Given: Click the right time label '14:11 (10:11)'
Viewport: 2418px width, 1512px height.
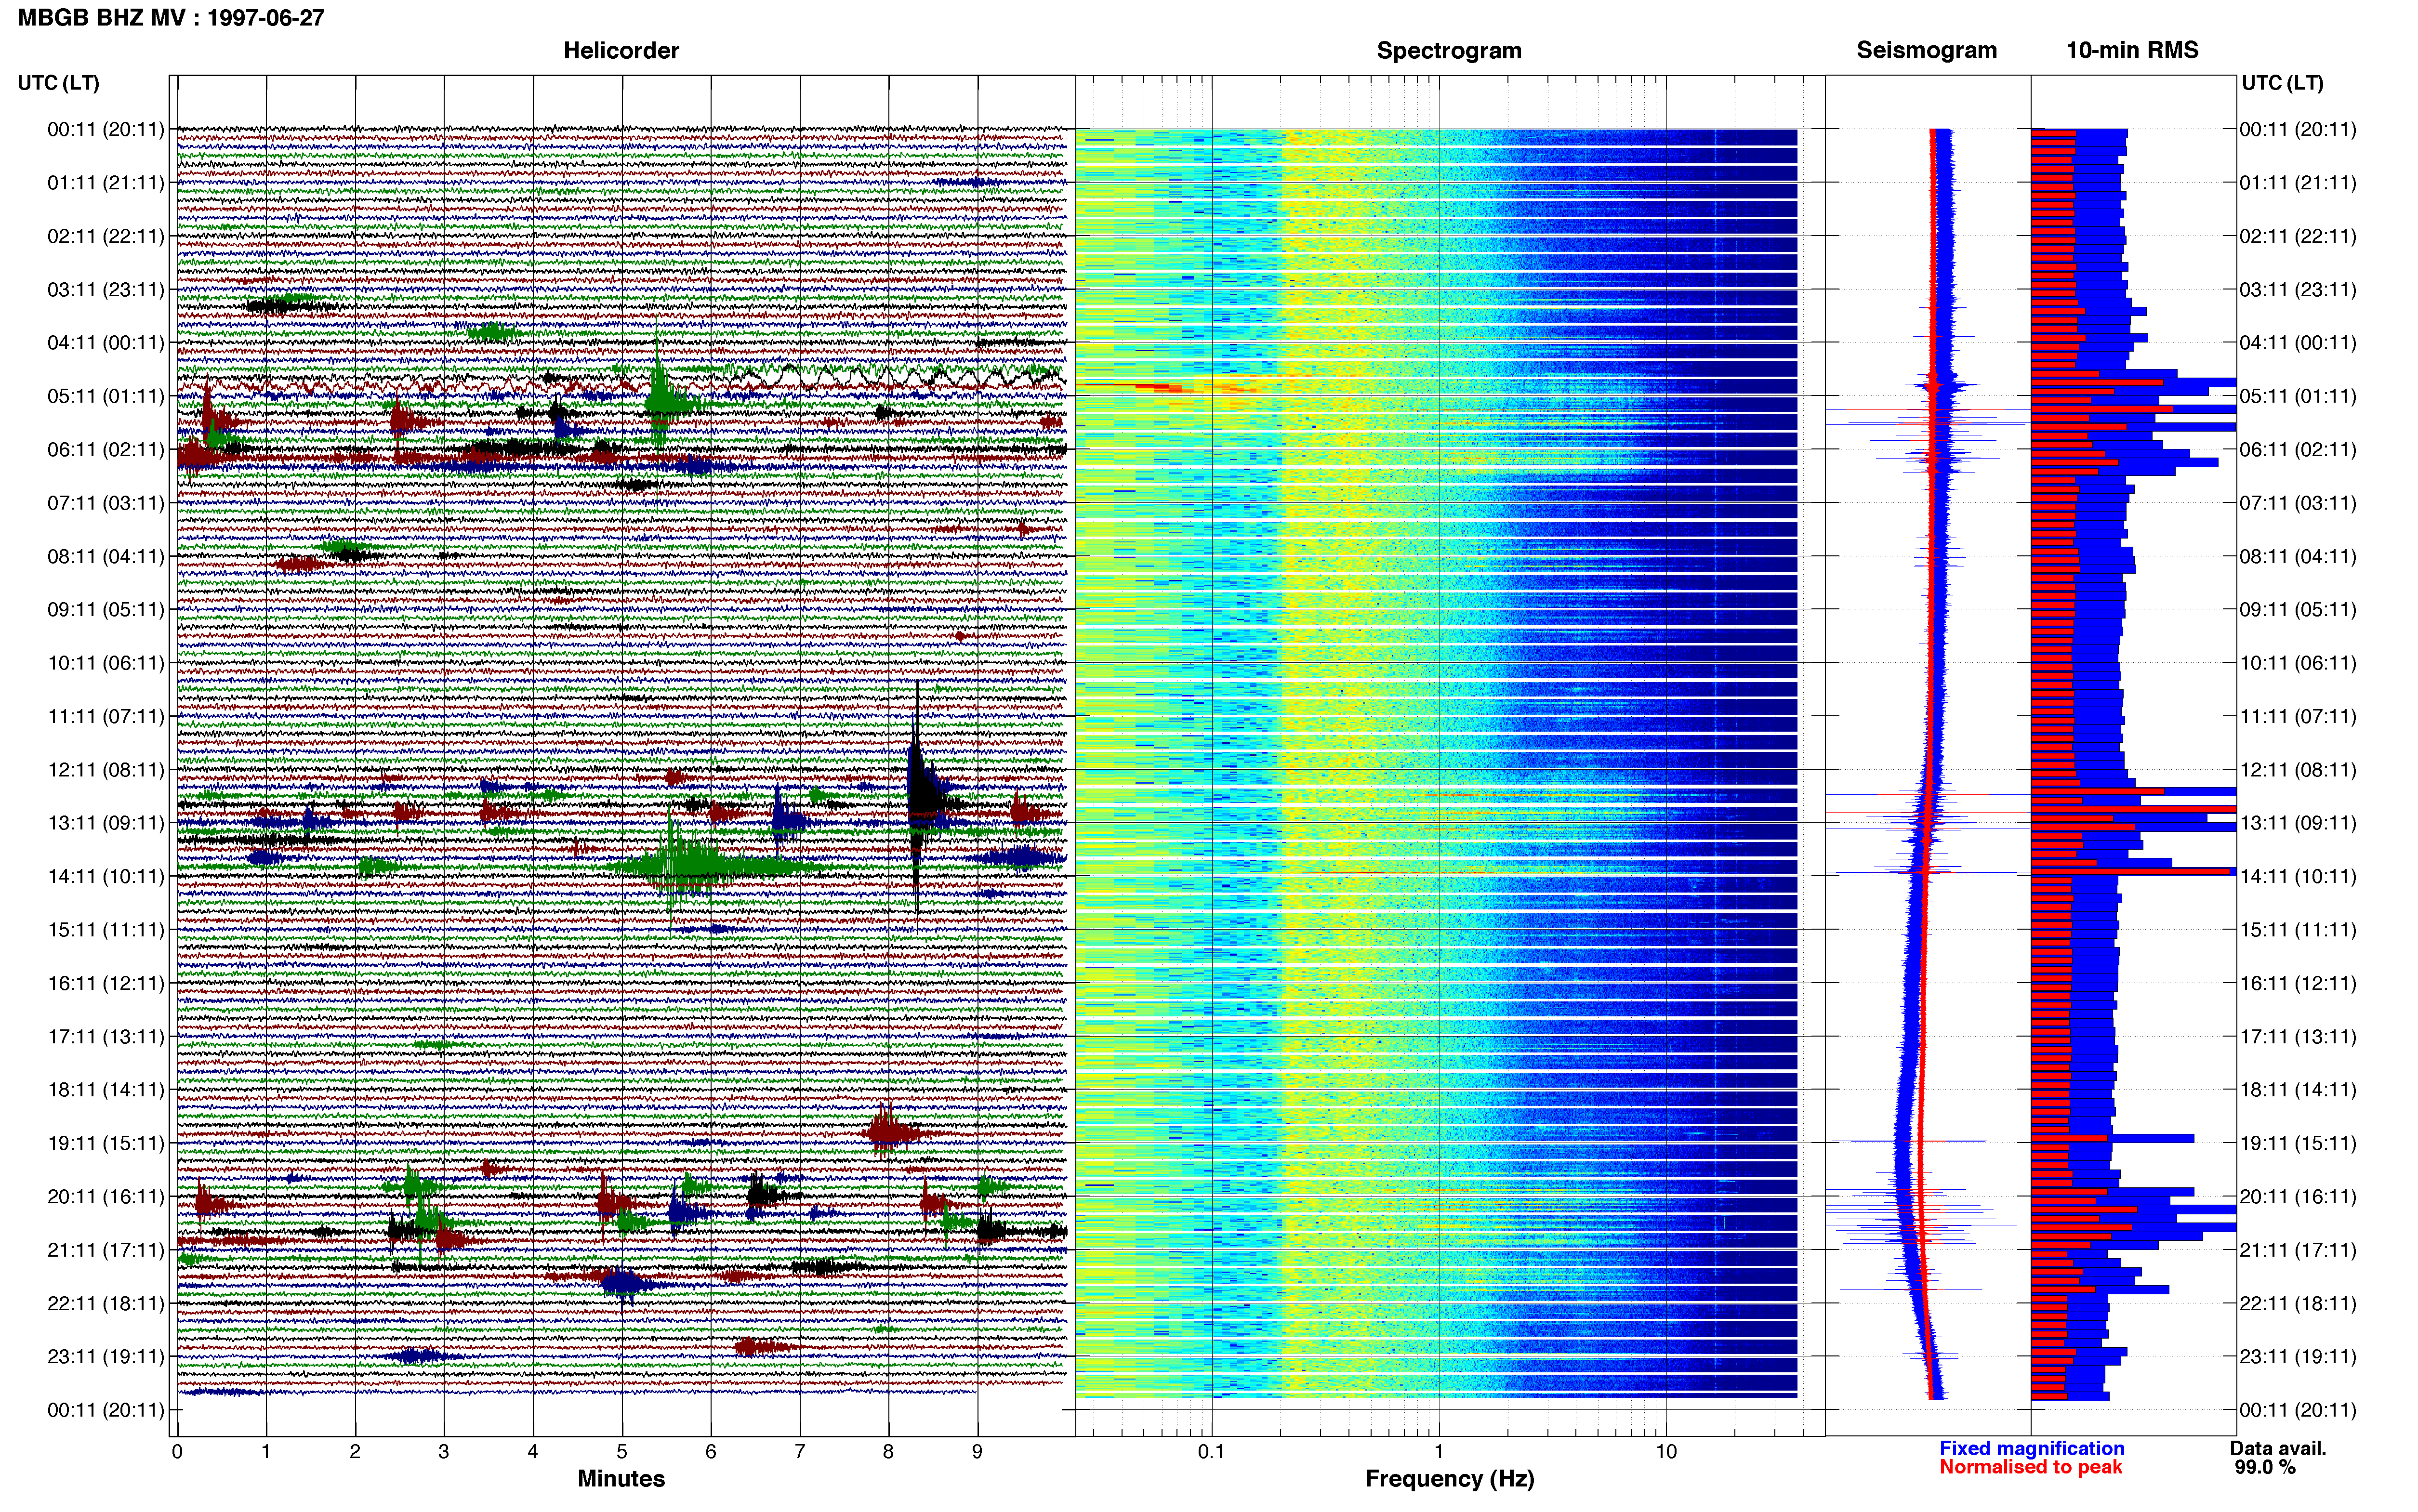Looking at the screenshot, I should pos(2298,876).
